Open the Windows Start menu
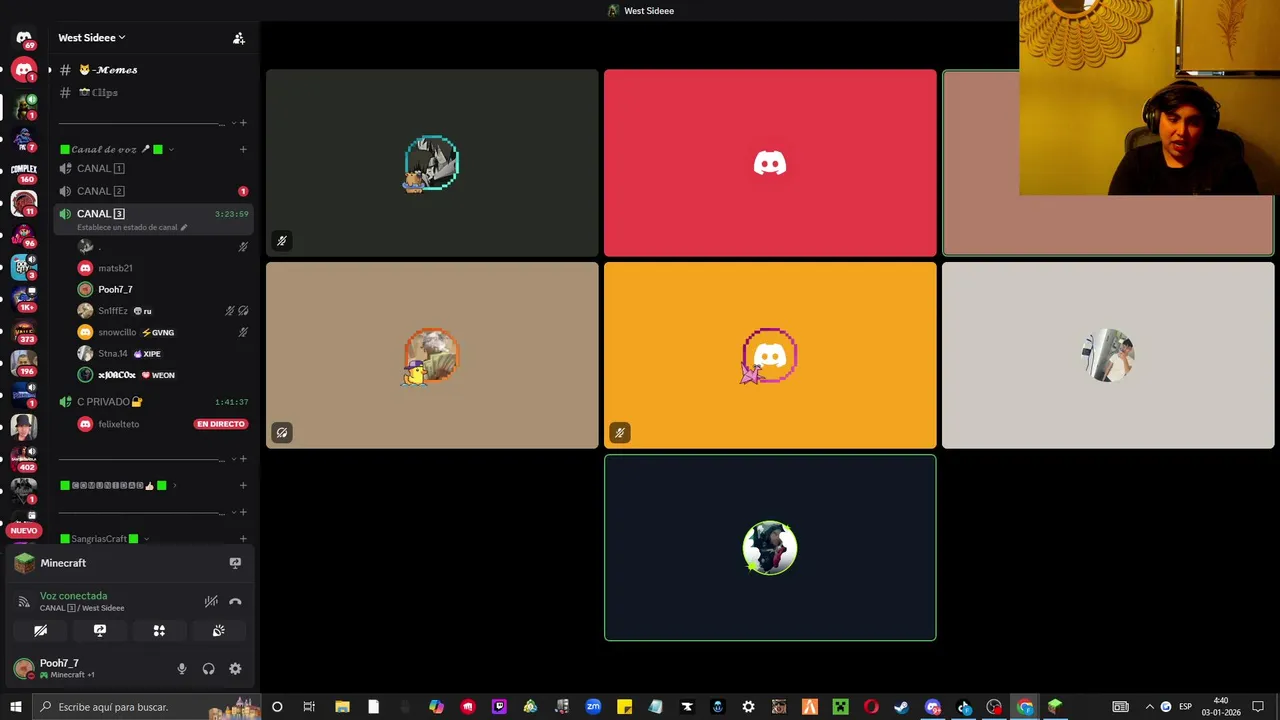The image size is (1280, 720). (15, 707)
